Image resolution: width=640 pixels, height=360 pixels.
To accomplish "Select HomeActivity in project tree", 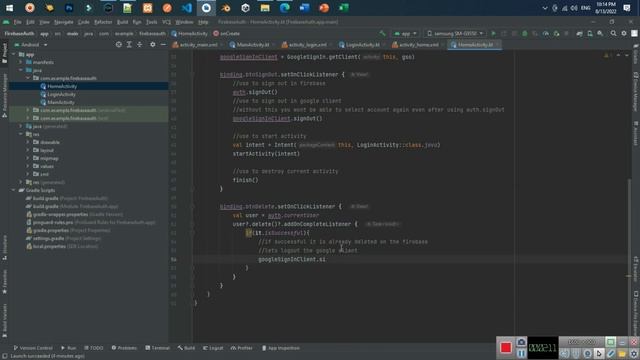I will [62, 86].
